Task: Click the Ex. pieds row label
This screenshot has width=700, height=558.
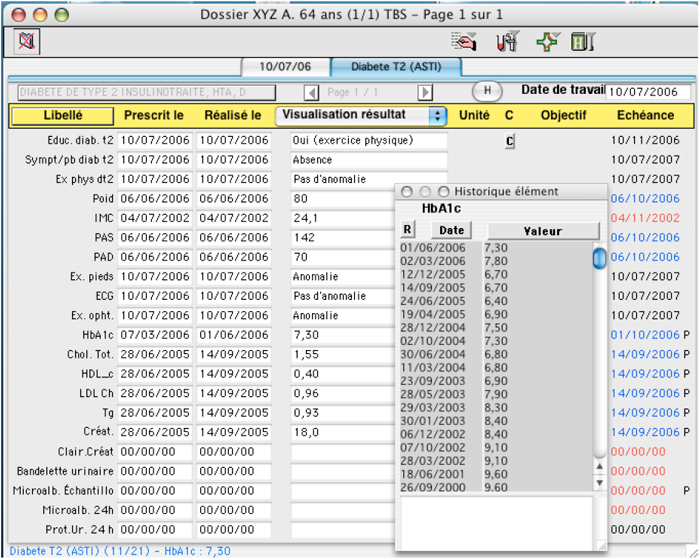Action: [91, 277]
